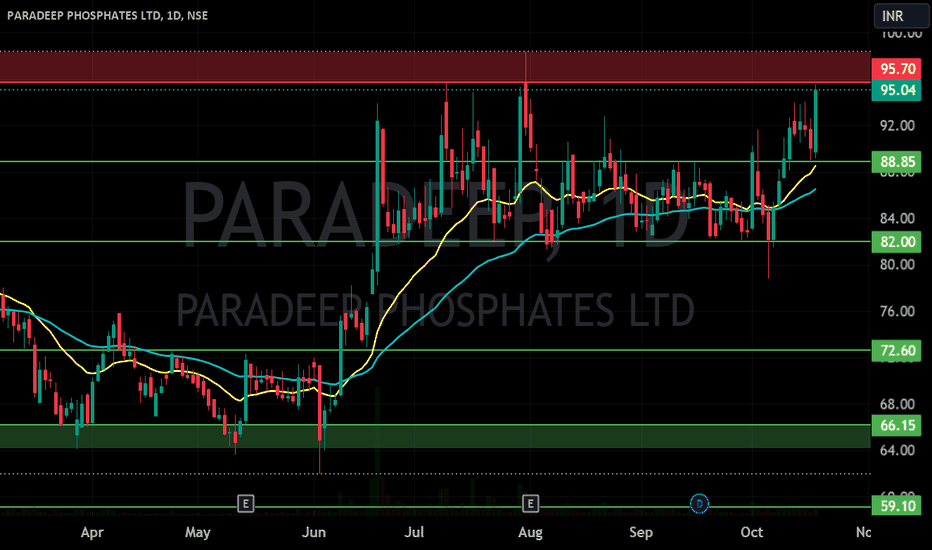Click the May label on time axis

point(197,532)
